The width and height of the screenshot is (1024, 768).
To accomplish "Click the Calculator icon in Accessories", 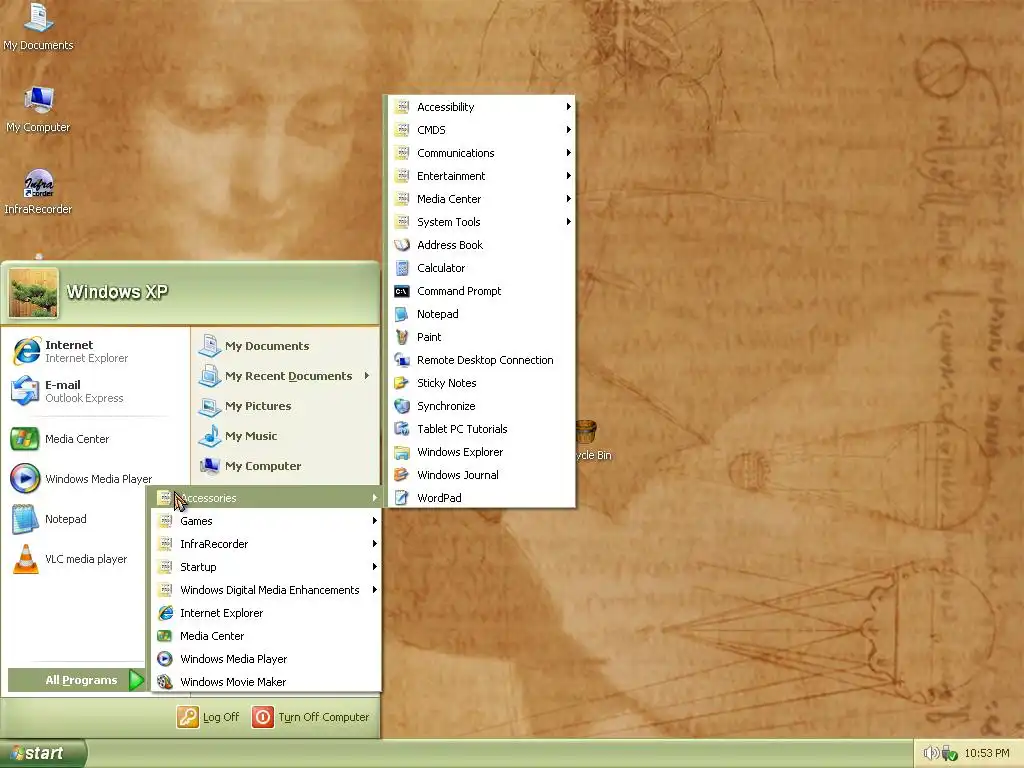I will point(402,268).
